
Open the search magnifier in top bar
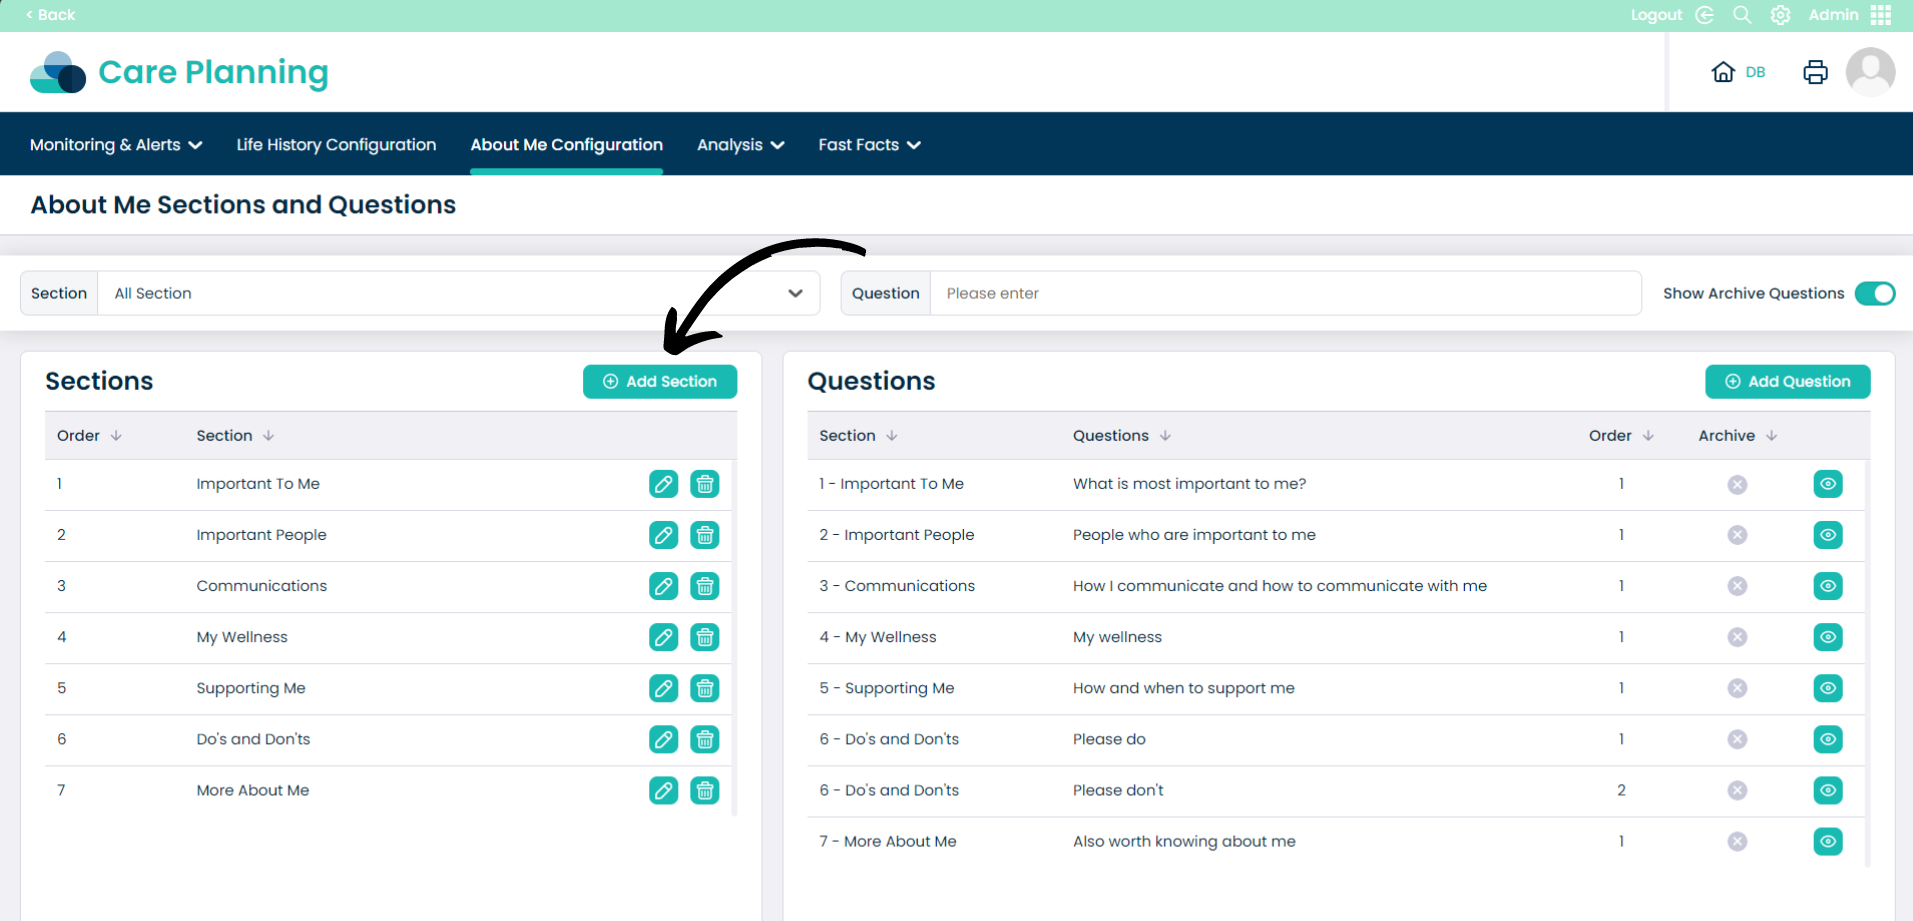click(x=1742, y=15)
